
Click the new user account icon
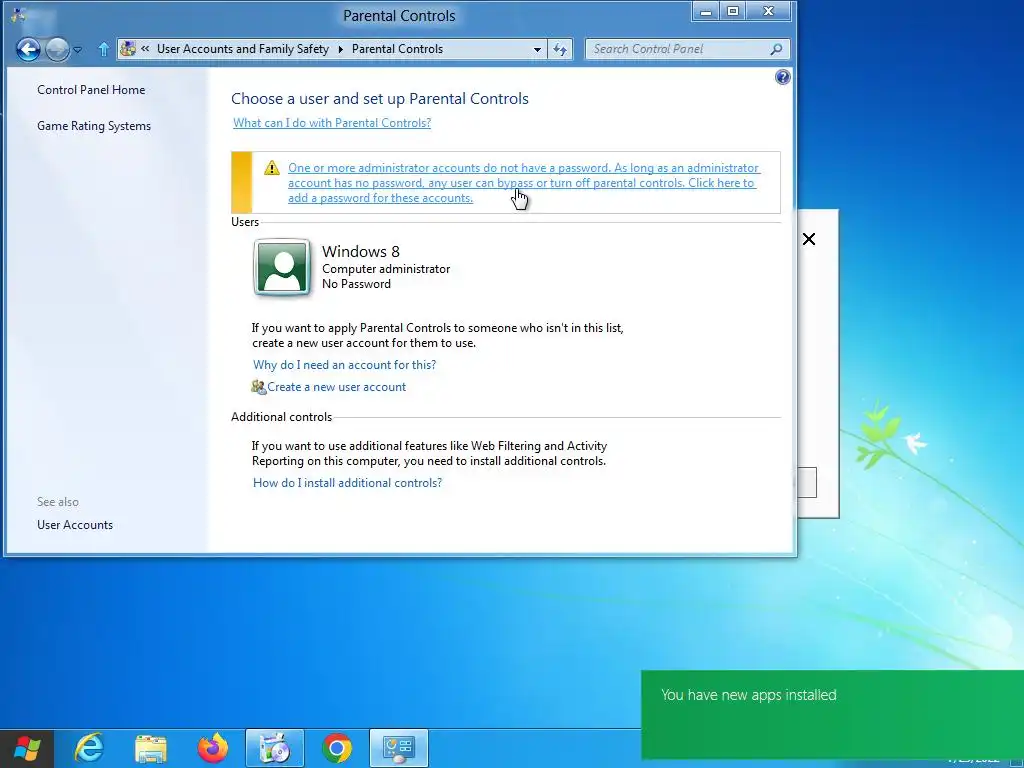tap(259, 387)
